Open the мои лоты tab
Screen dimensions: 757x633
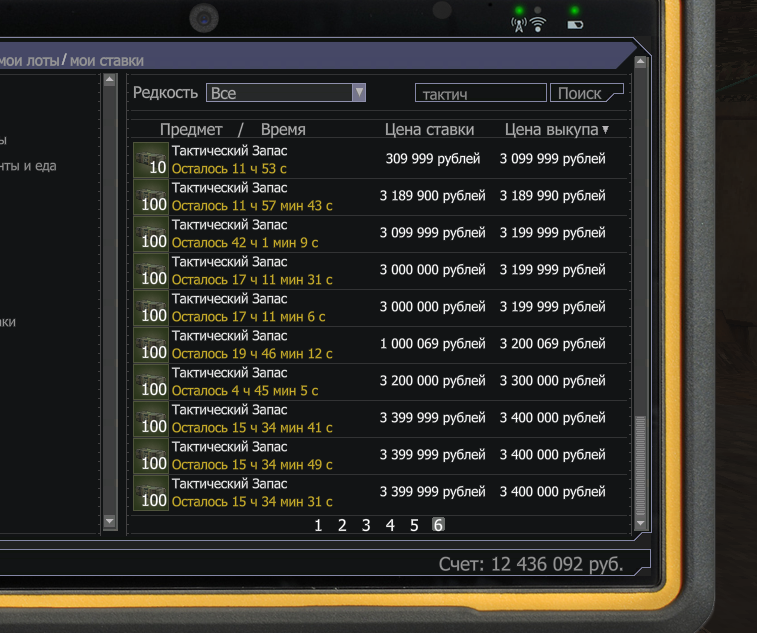click(x=29, y=60)
